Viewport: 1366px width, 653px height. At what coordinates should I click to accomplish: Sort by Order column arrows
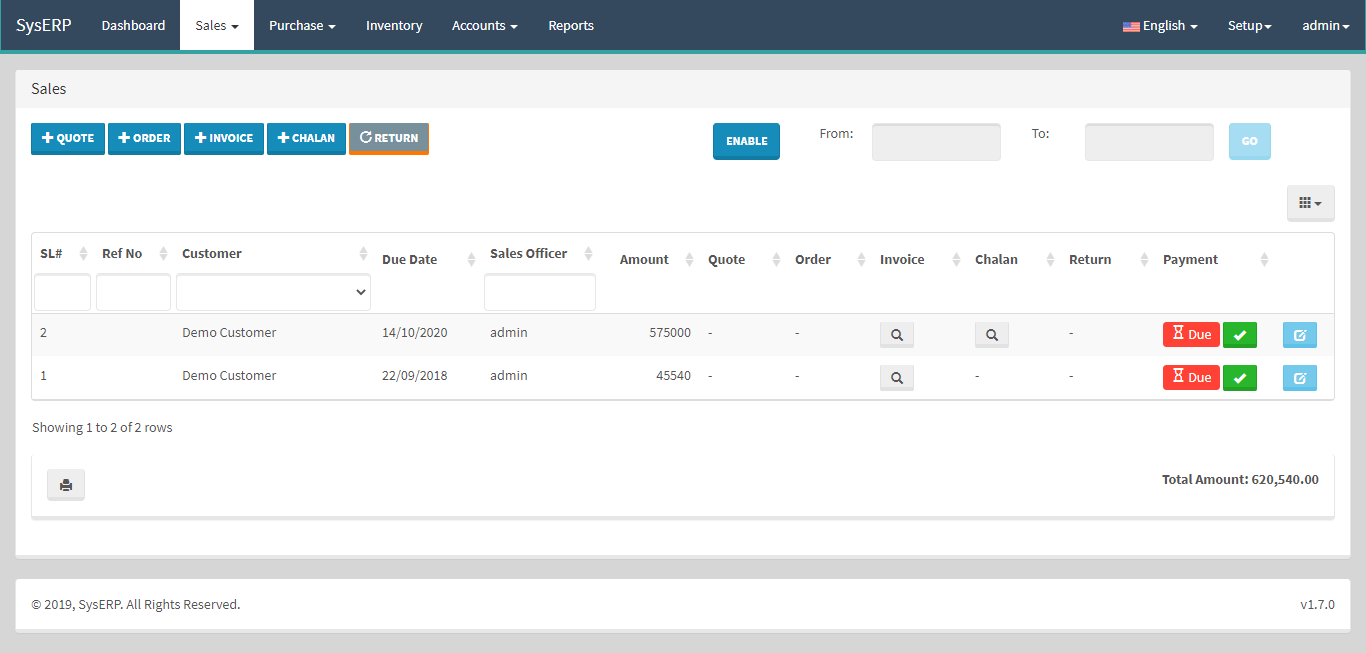(862, 260)
